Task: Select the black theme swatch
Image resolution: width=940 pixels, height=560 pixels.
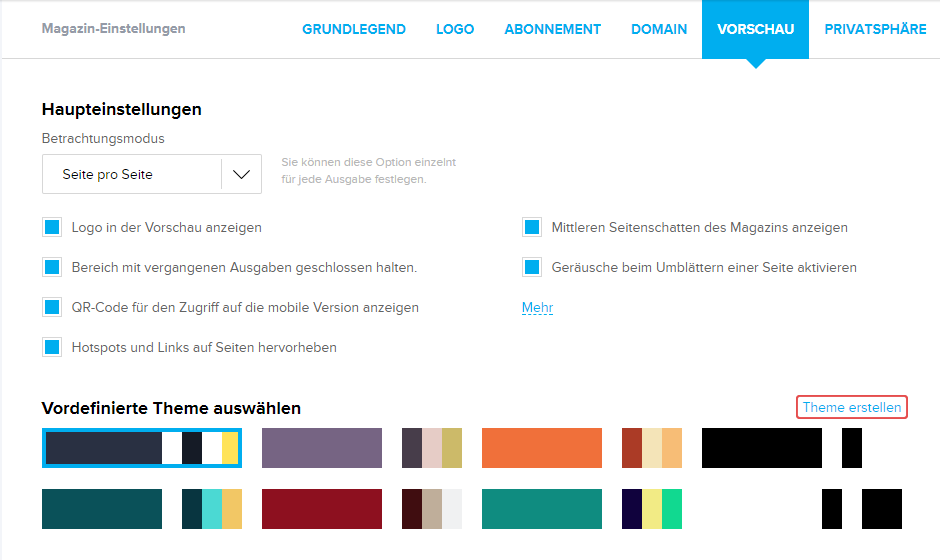Action: coord(761,448)
